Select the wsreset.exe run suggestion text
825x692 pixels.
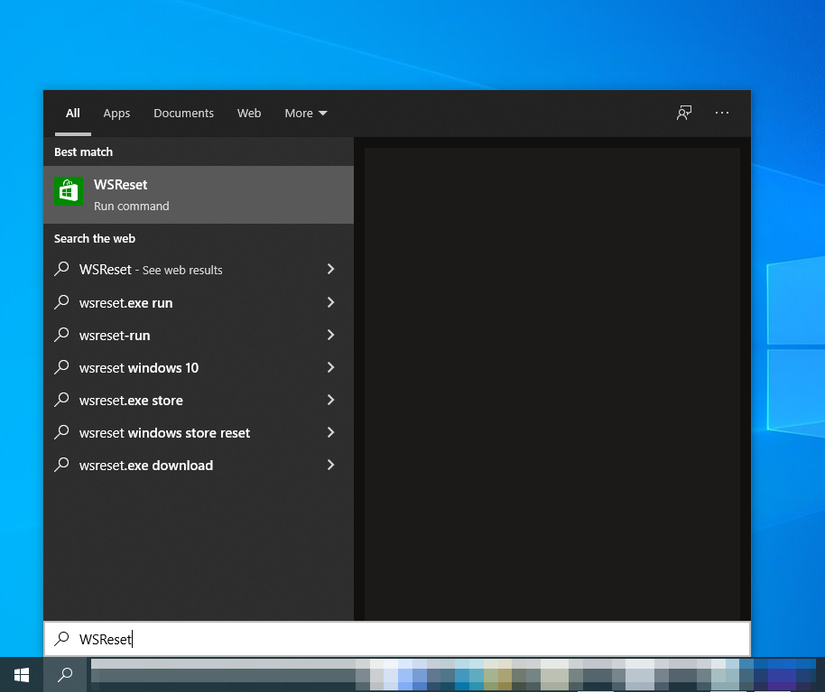126,303
